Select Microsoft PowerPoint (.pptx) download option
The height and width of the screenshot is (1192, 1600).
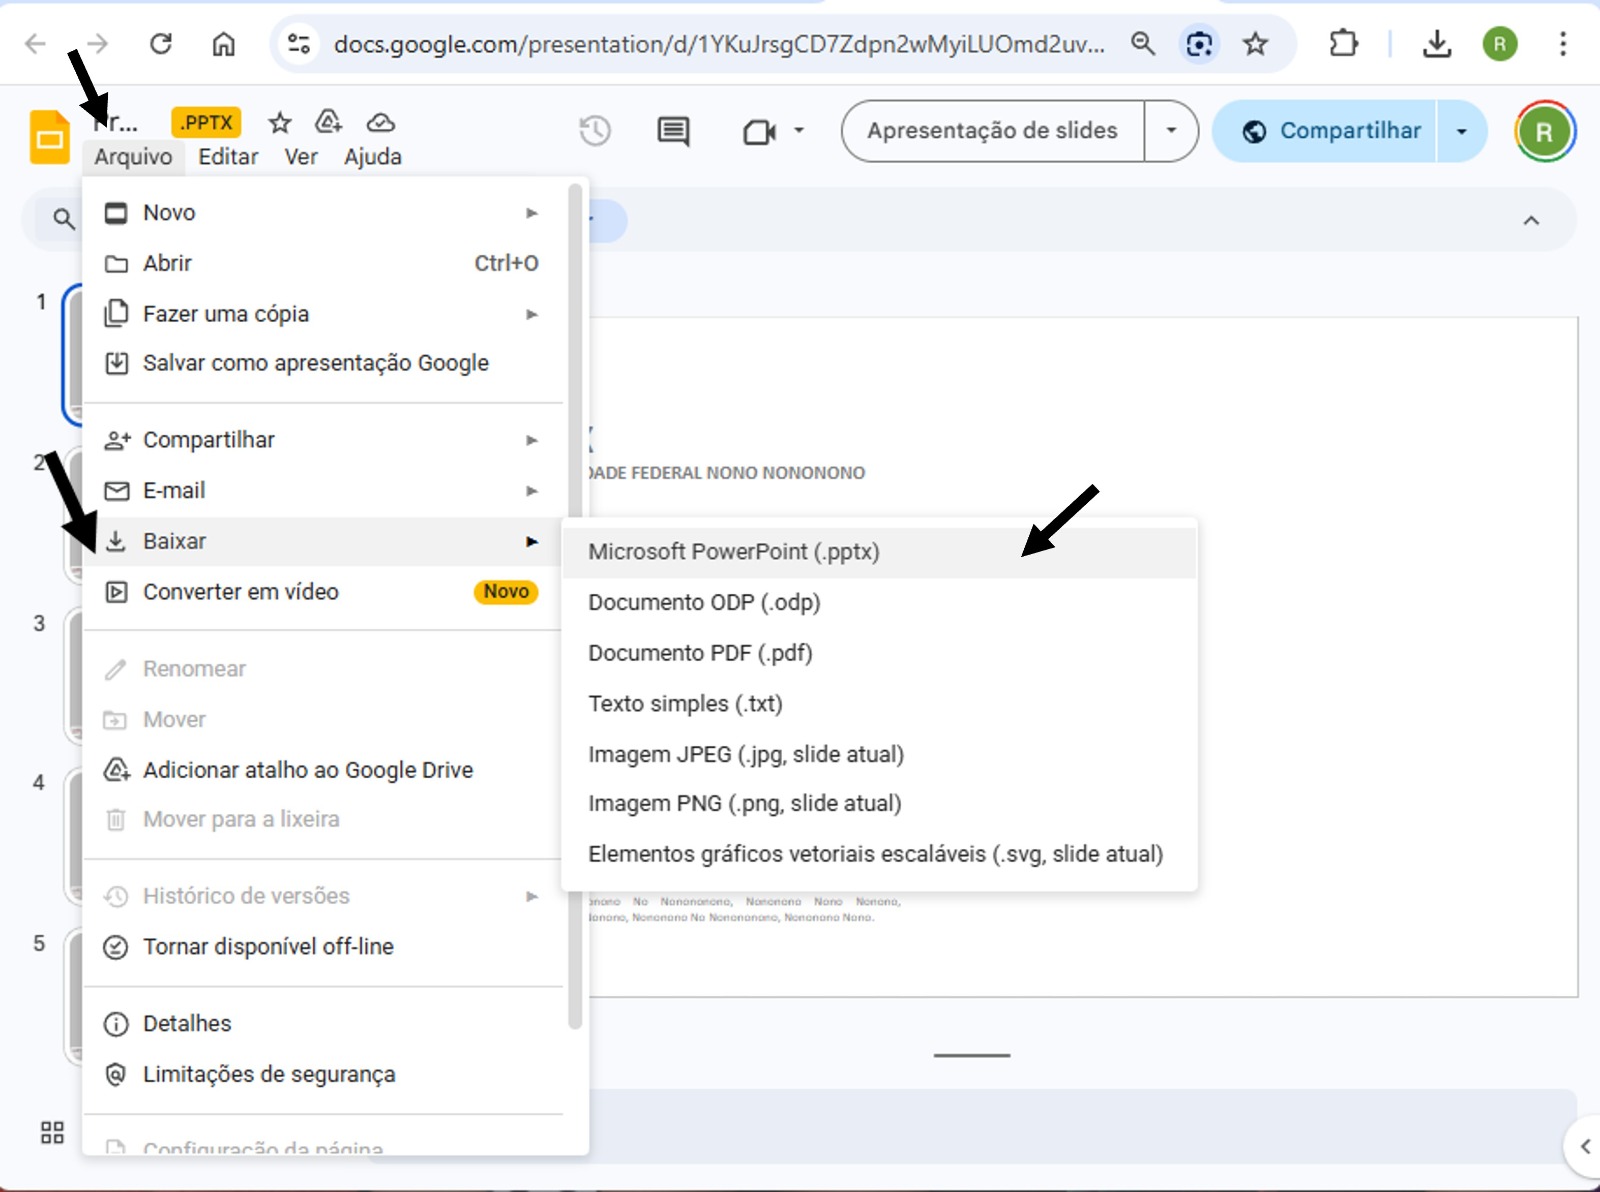(734, 552)
